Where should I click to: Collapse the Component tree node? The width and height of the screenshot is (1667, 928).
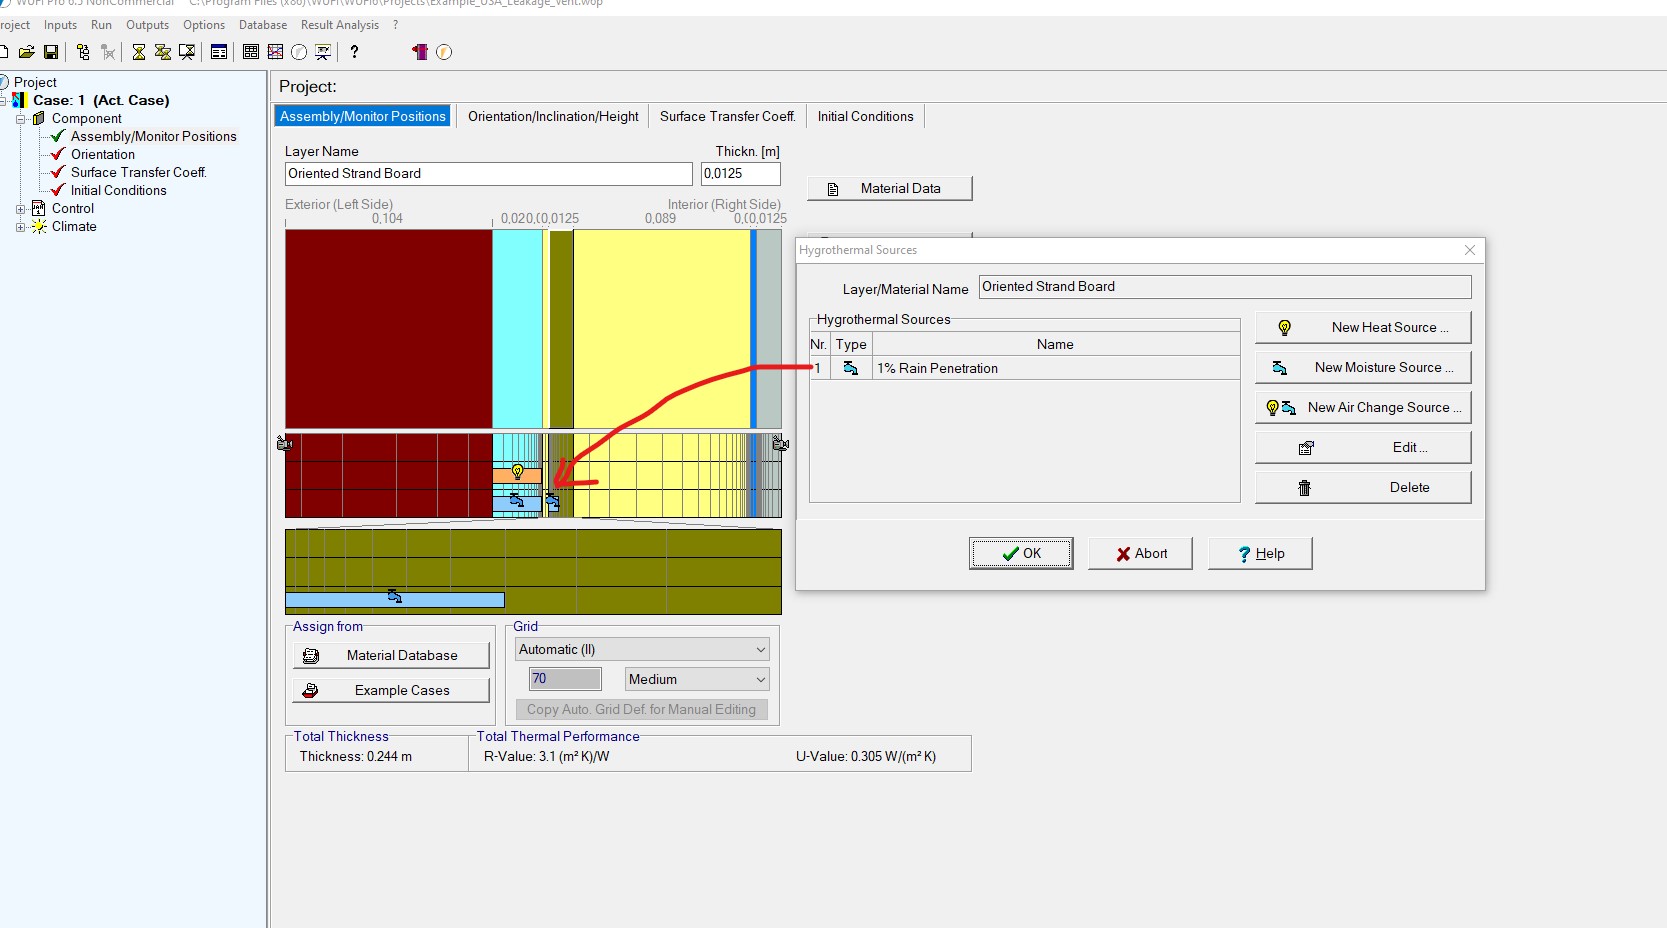click(20, 119)
